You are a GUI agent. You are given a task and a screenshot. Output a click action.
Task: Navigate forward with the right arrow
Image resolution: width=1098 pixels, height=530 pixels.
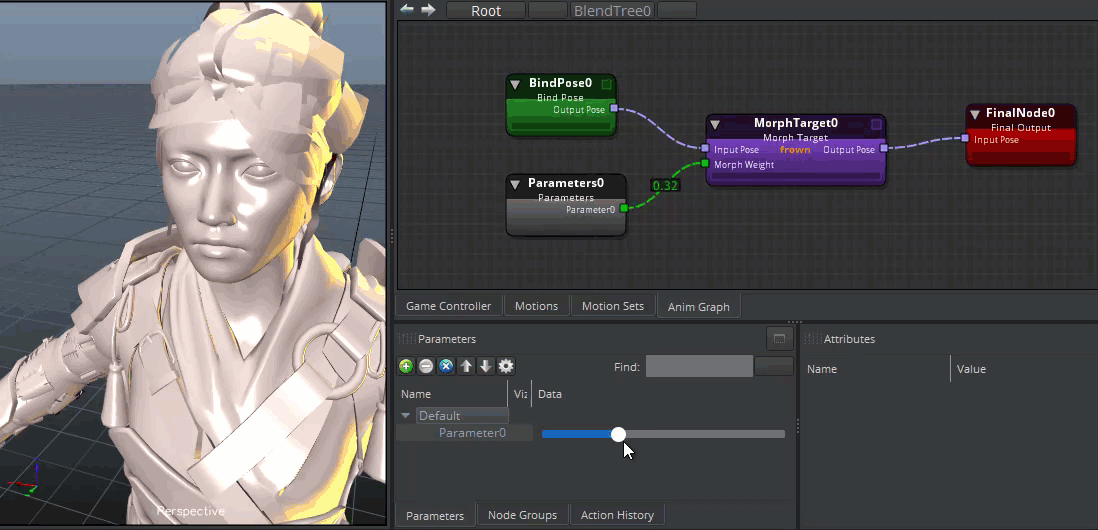pyautogui.click(x=428, y=10)
